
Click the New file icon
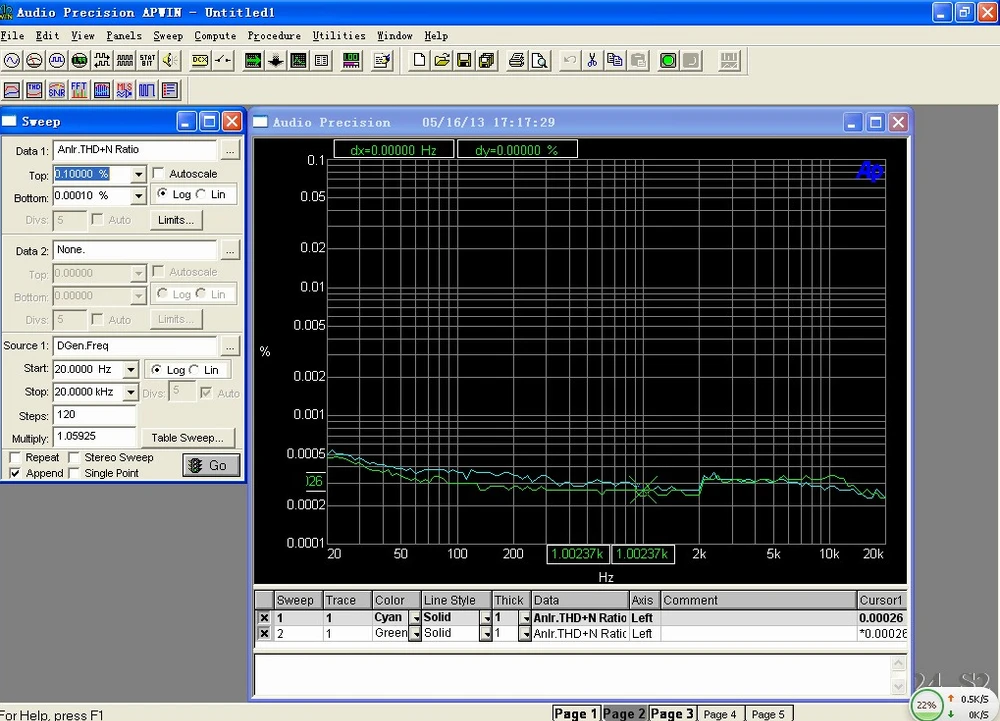(x=419, y=61)
